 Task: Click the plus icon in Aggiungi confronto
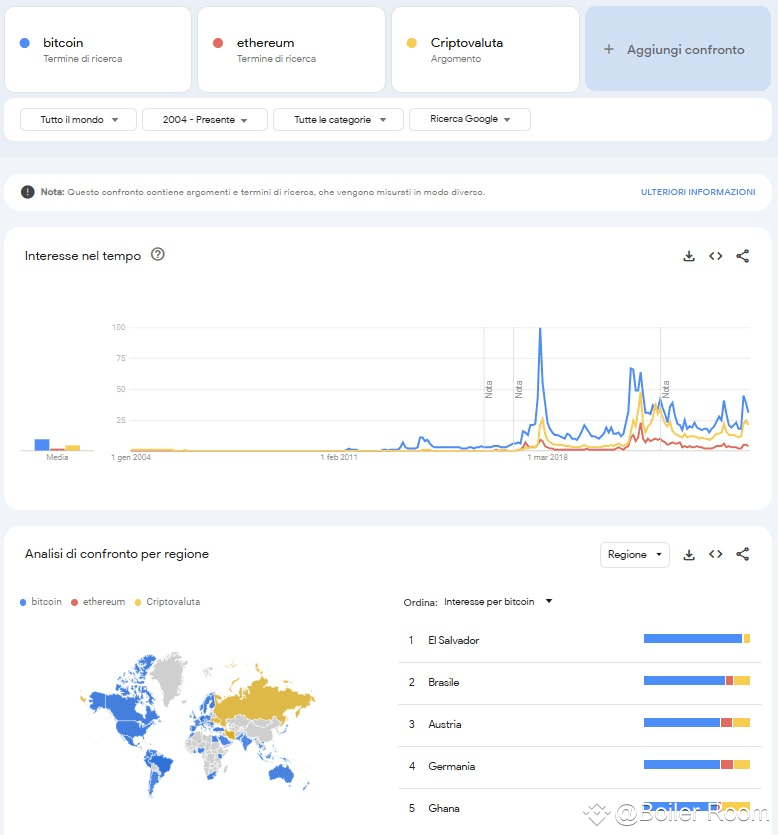click(609, 49)
